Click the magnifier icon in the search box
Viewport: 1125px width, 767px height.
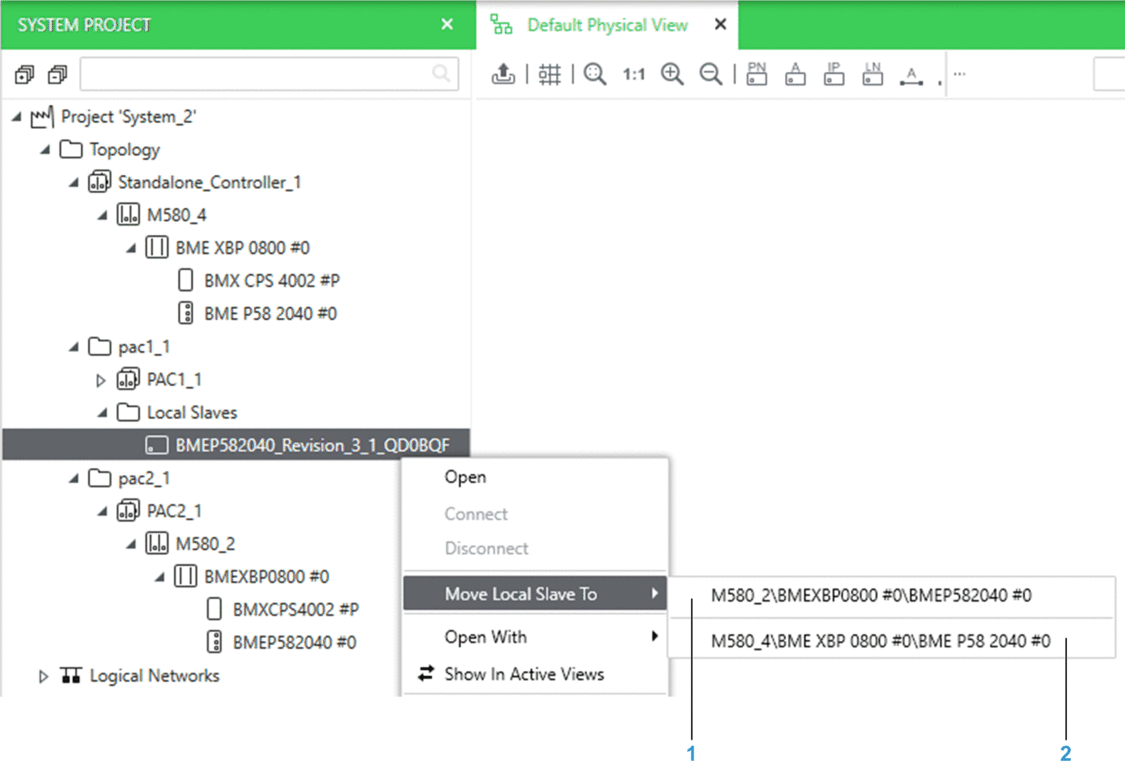[441, 73]
